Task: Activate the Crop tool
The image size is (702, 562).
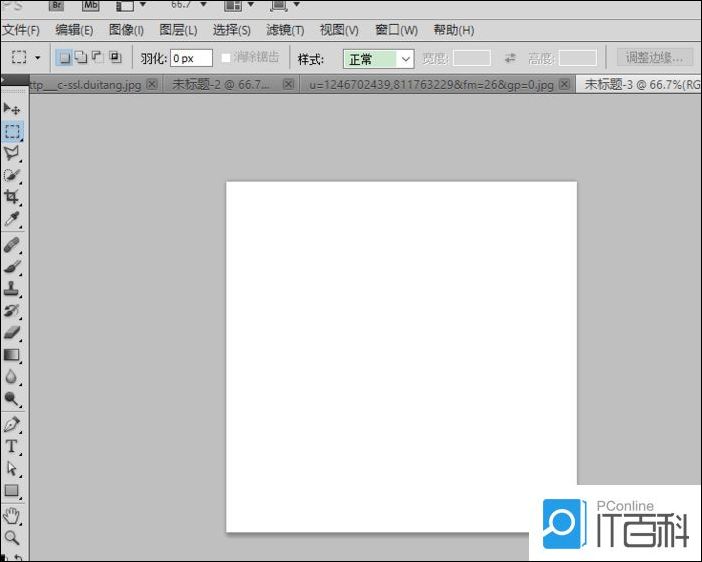Action: point(12,197)
